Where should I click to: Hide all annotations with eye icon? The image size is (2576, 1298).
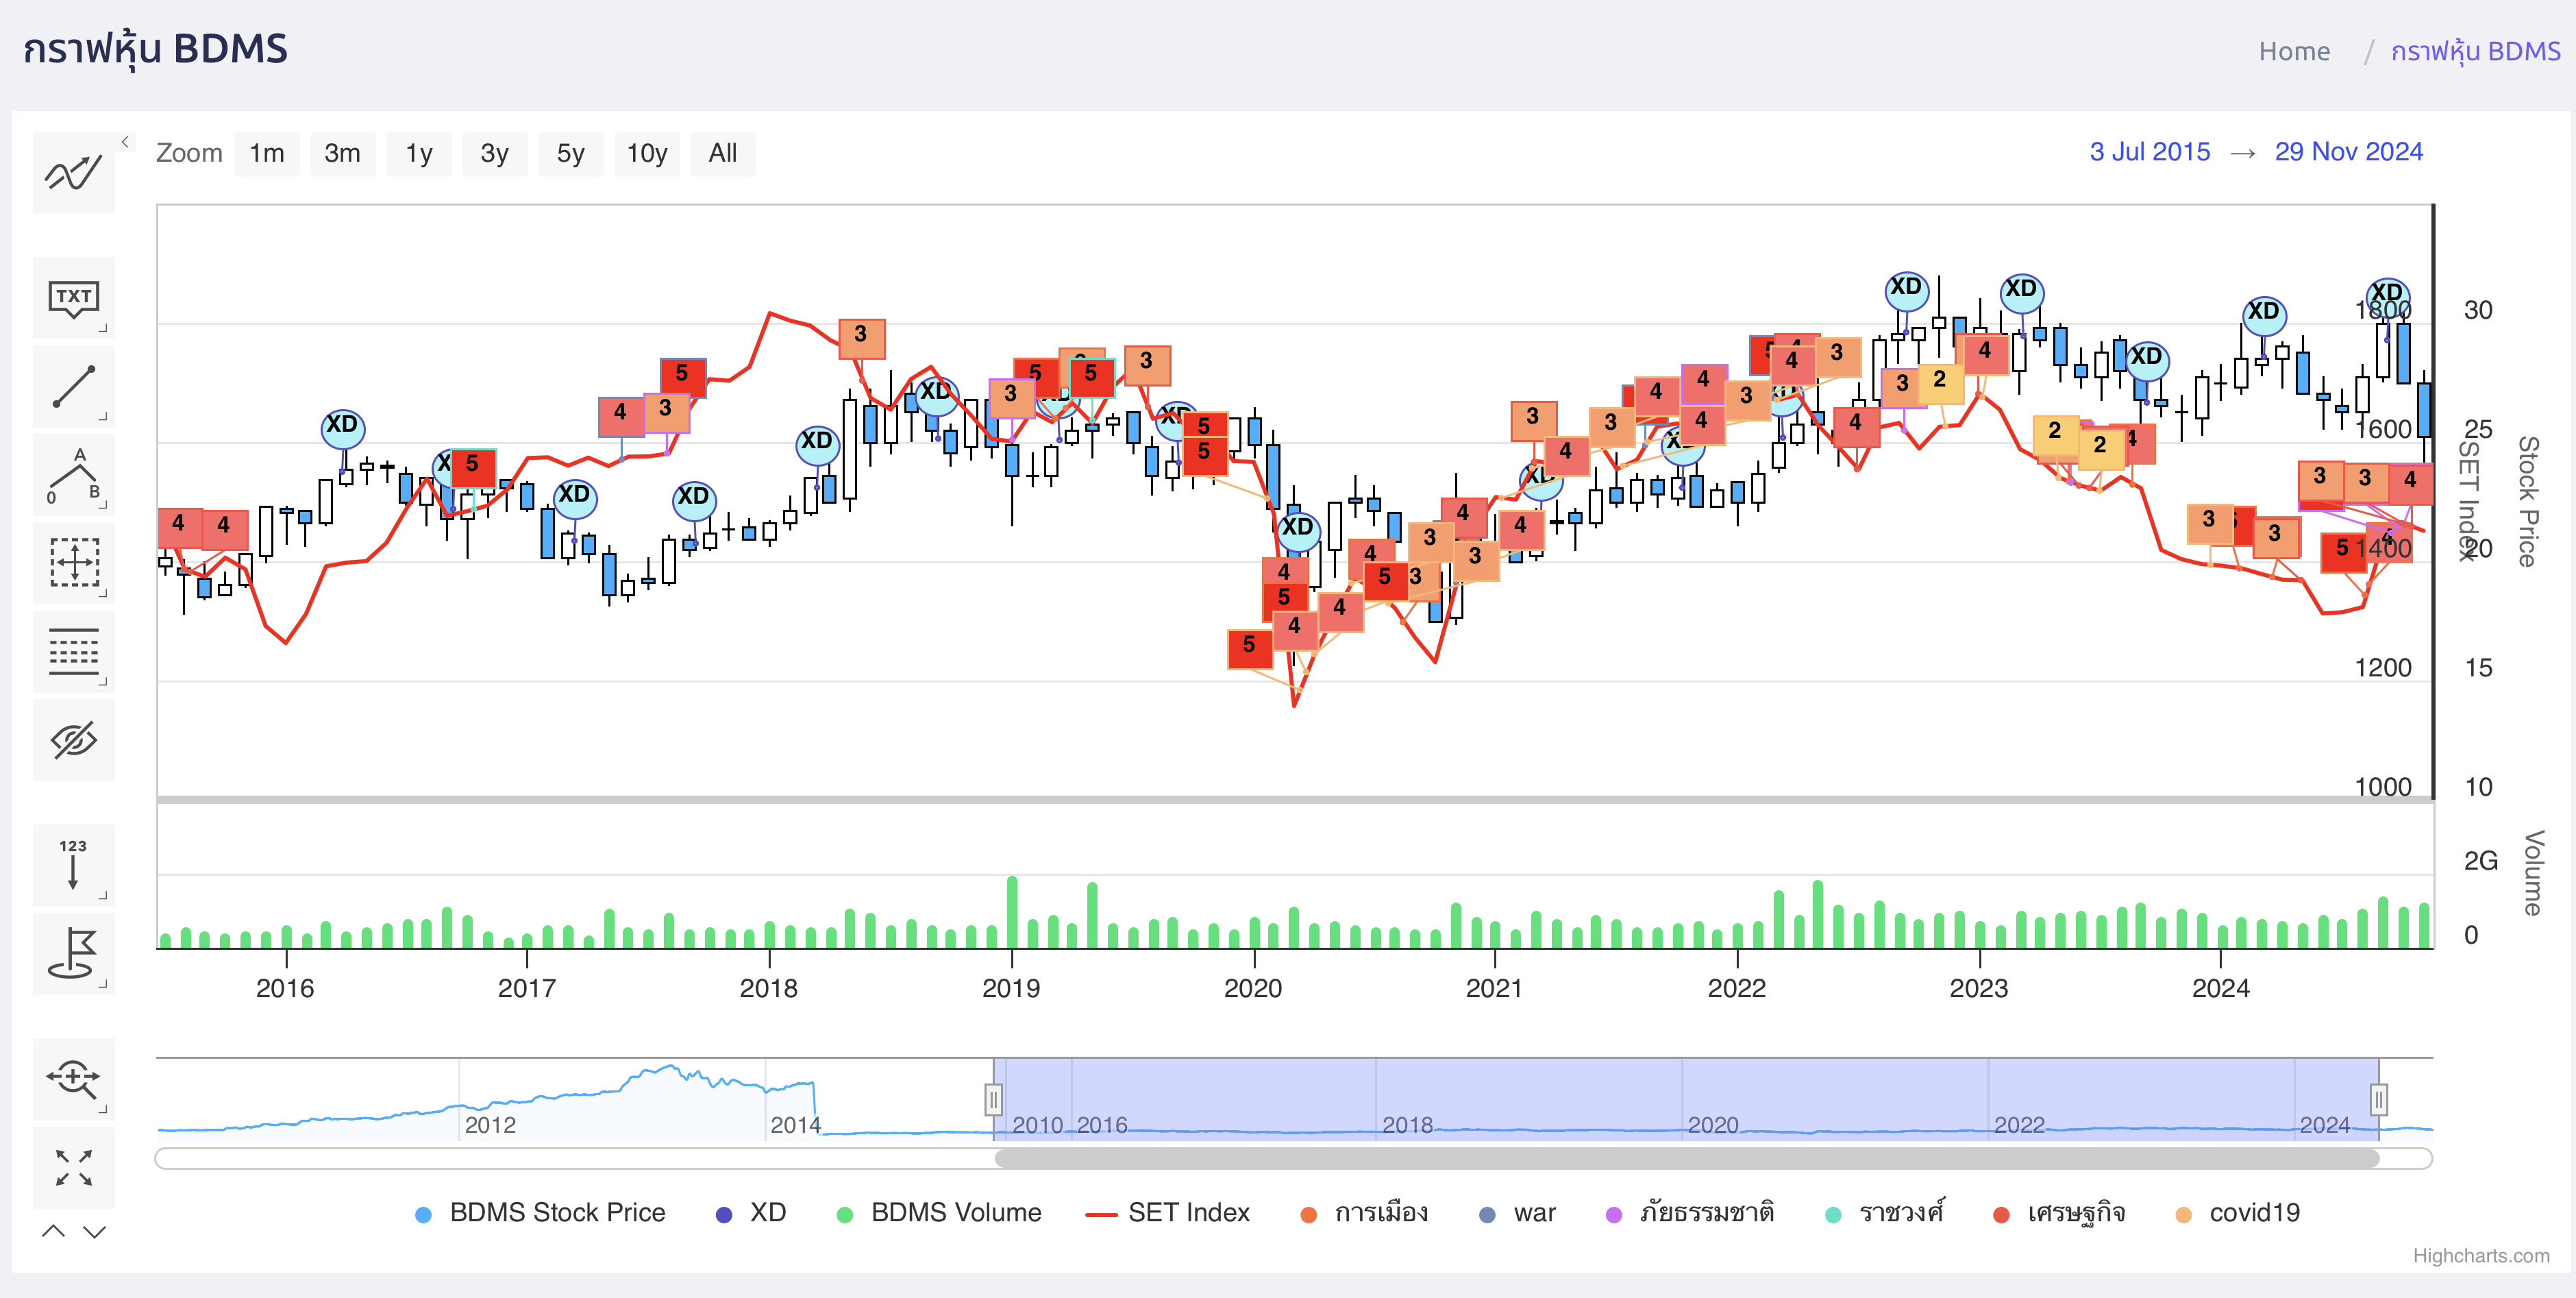point(74,740)
